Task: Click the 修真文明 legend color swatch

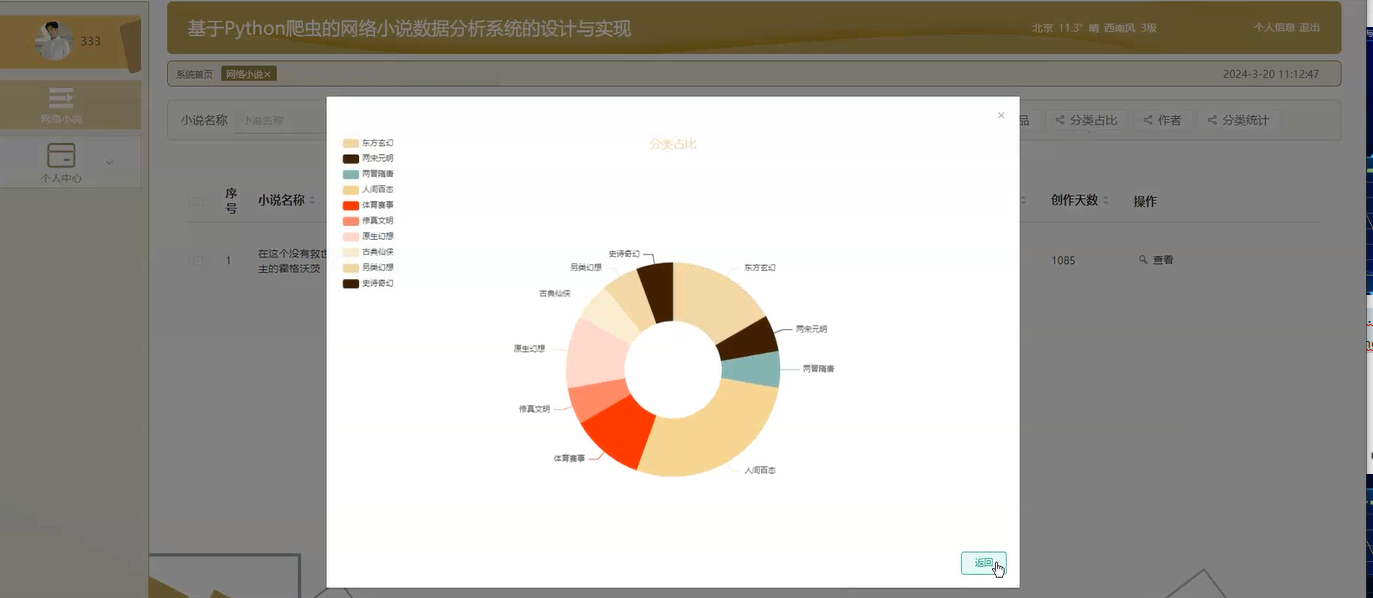Action: [x=352, y=221]
